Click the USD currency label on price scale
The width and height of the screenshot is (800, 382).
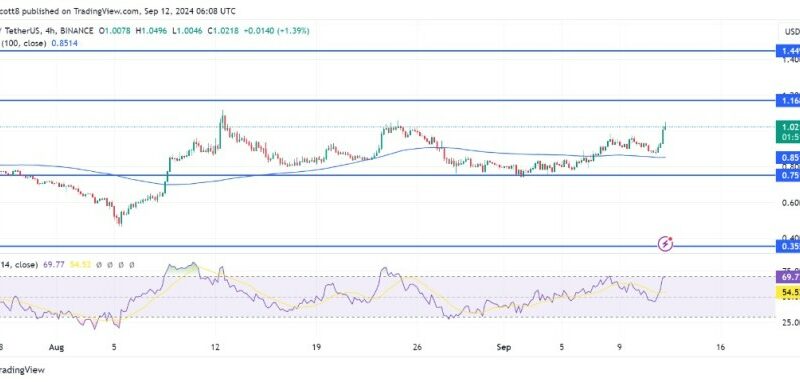pyautogui.click(x=792, y=32)
